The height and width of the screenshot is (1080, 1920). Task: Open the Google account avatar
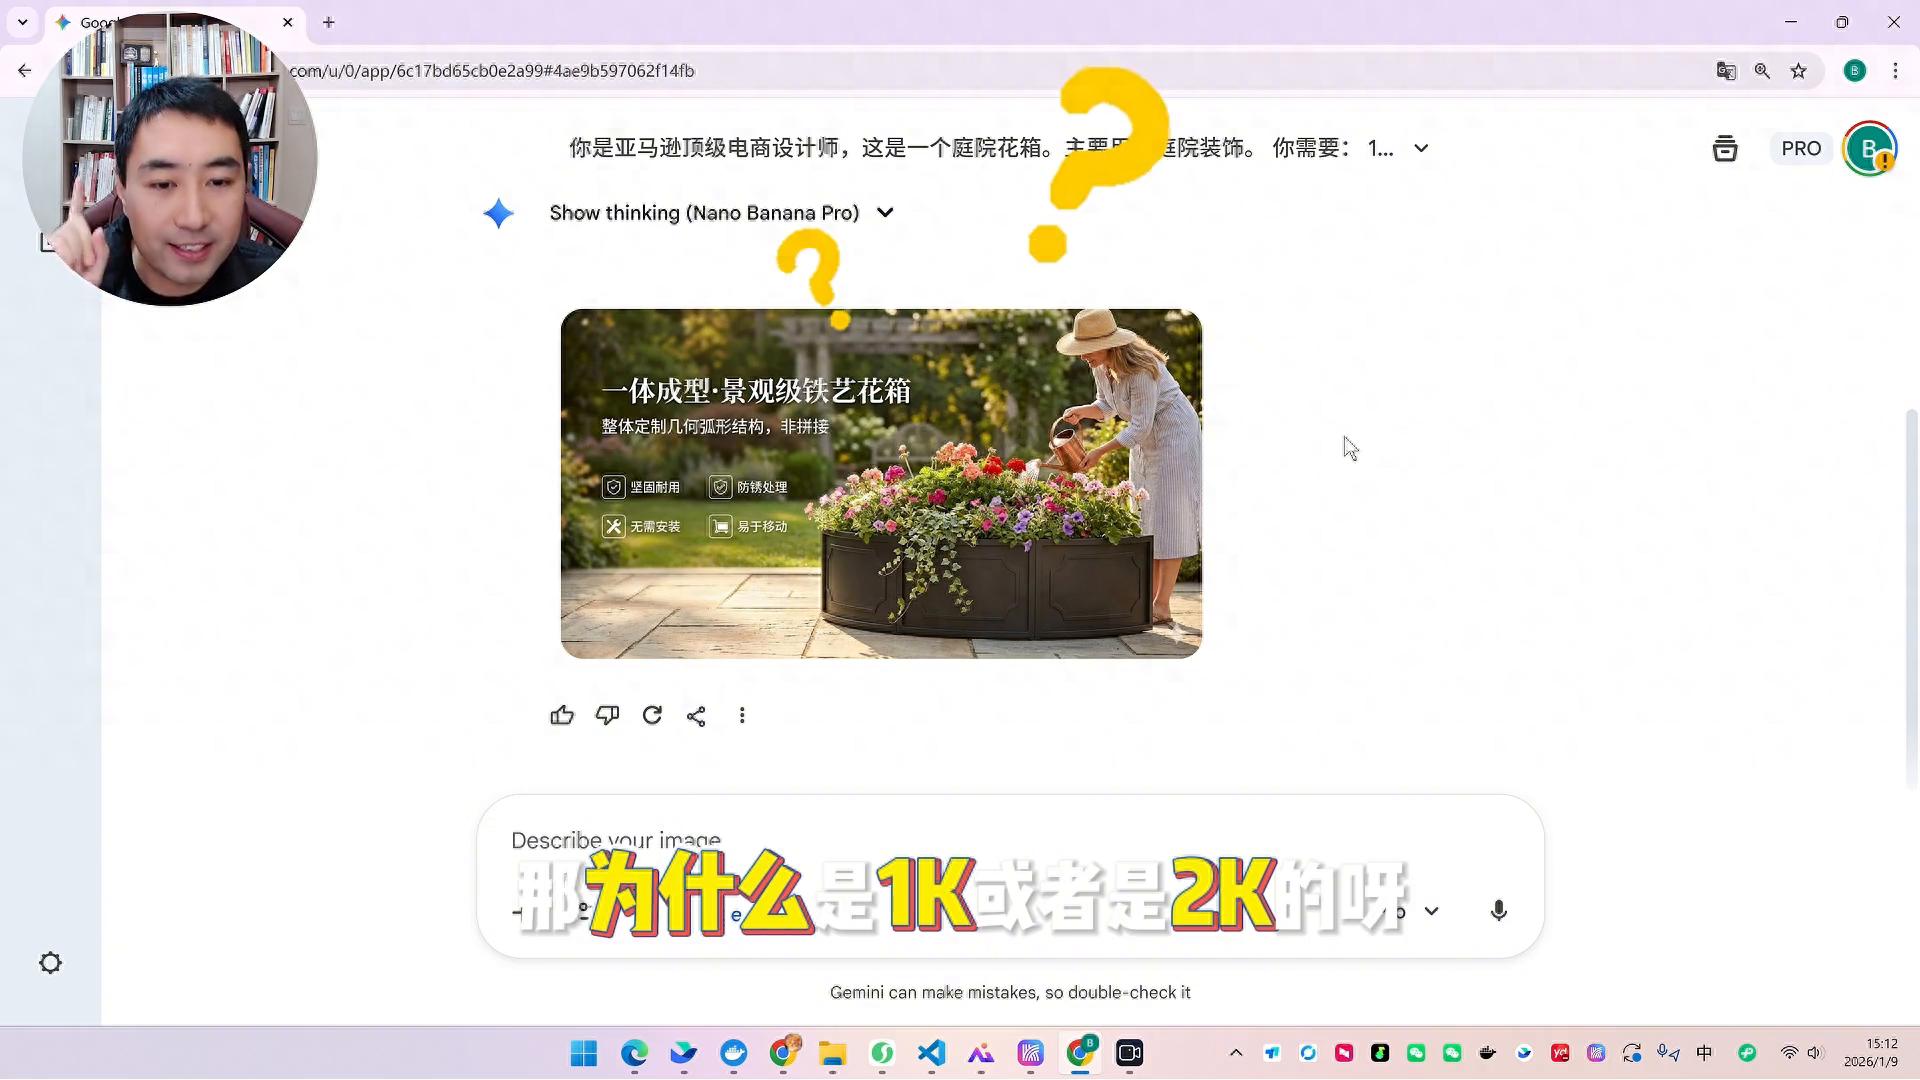coord(1869,149)
